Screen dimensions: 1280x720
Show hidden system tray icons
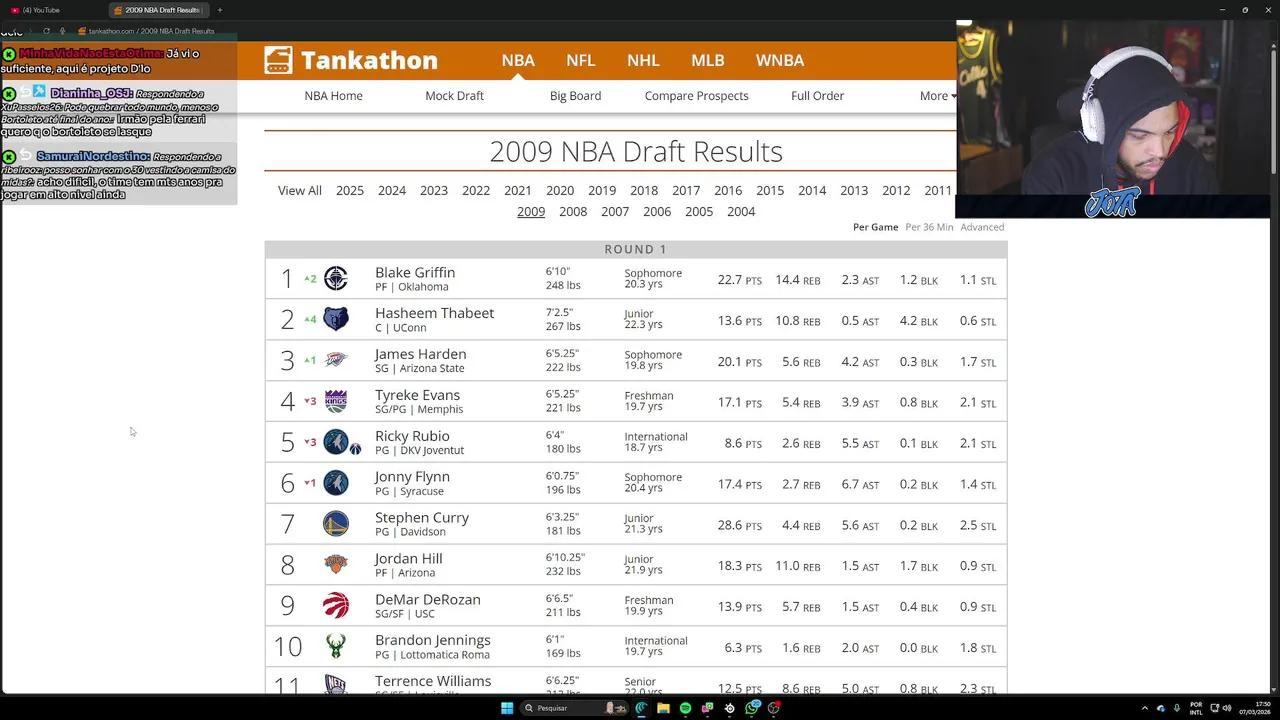click(x=1146, y=708)
